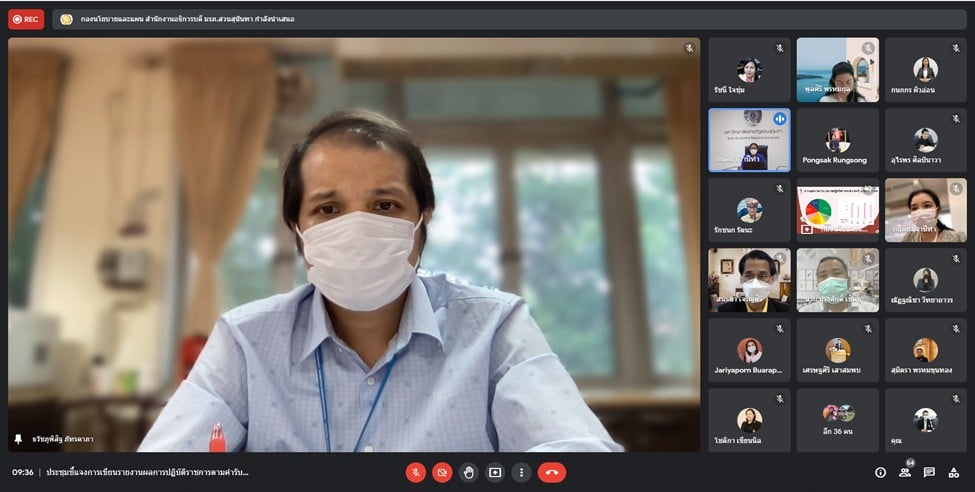Click the muted mic icon on main video

tap(688, 48)
